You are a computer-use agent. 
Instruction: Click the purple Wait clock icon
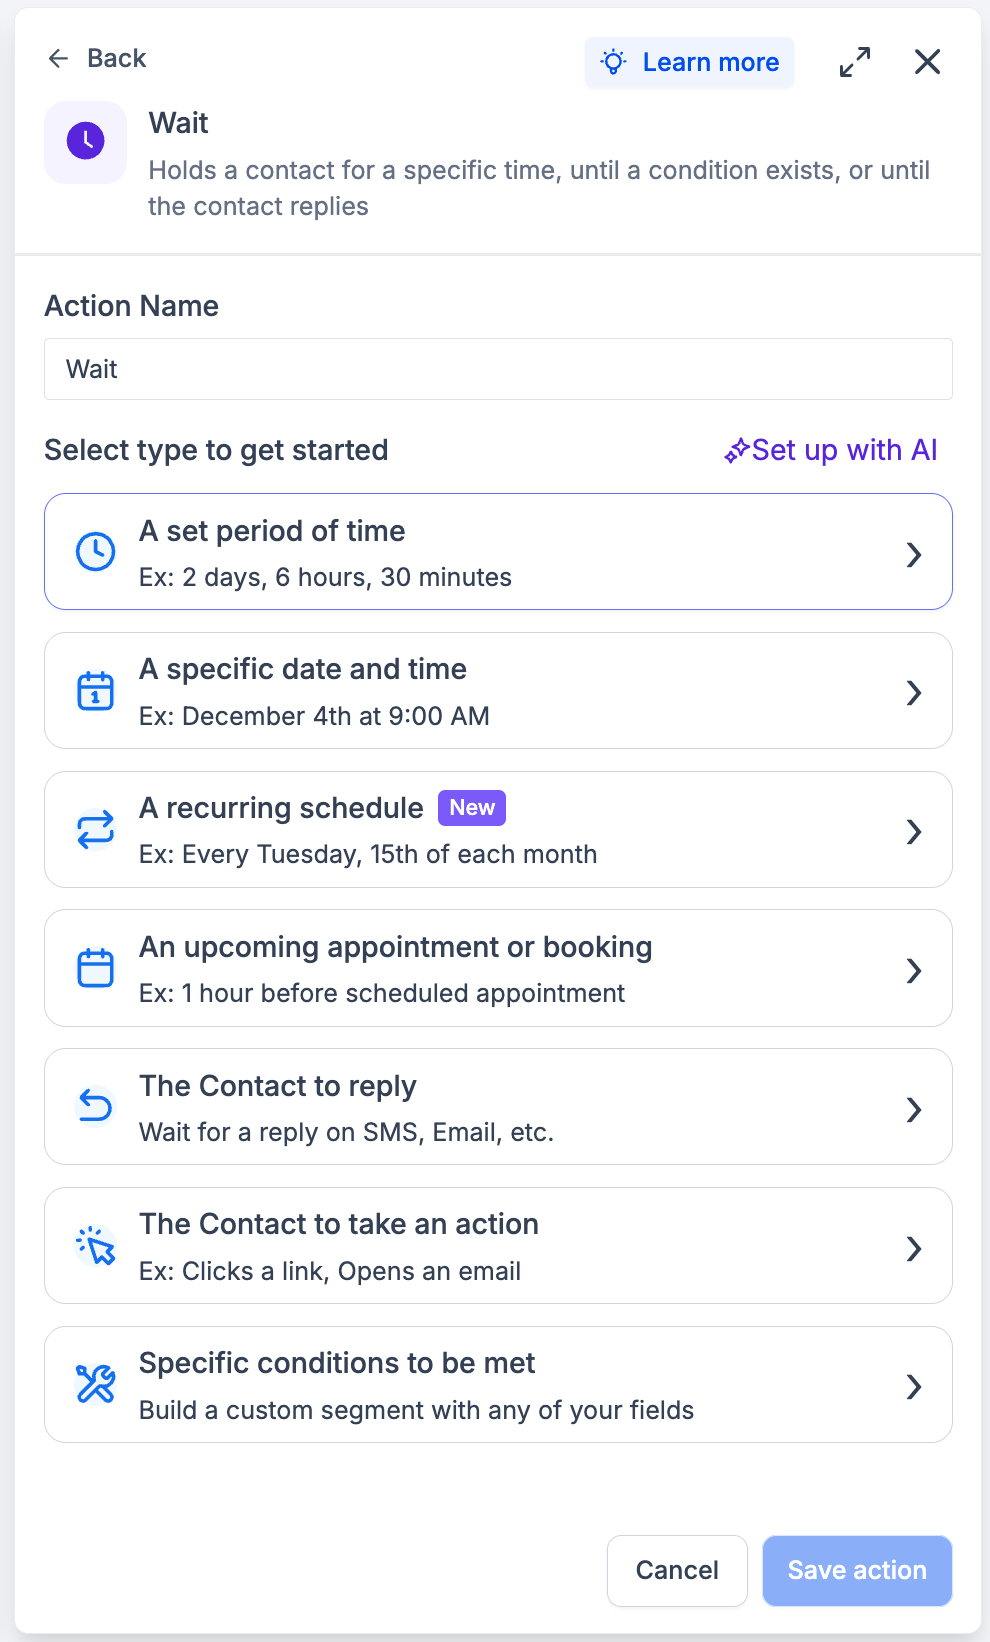[86, 142]
